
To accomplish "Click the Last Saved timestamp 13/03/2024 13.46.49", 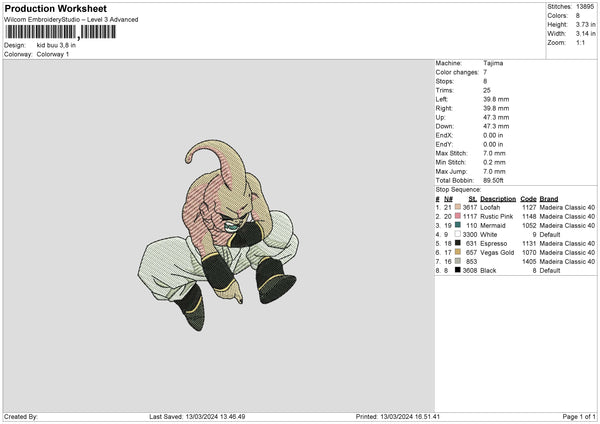I will click(215, 416).
